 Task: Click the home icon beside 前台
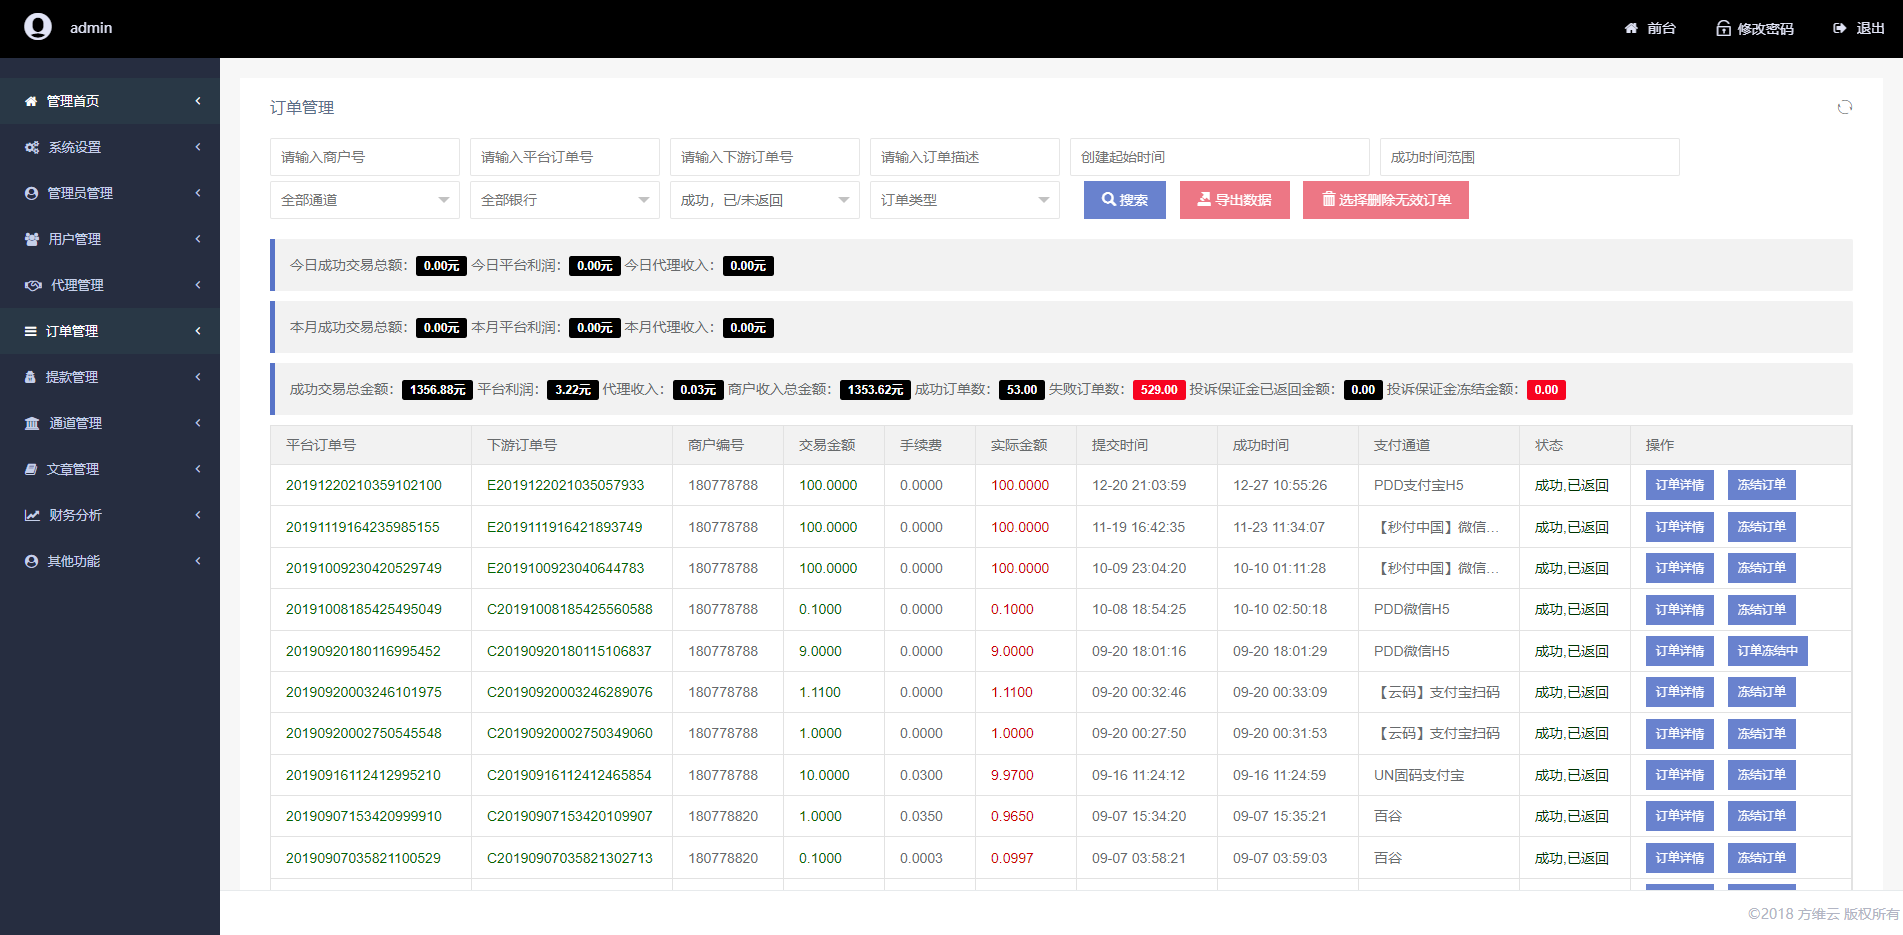tap(1631, 28)
